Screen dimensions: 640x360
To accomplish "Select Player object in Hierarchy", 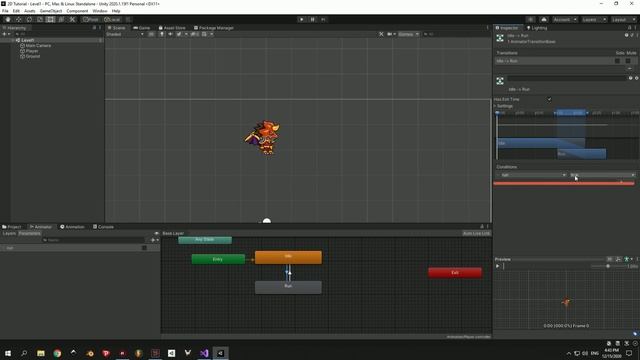I will pos(32,51).
